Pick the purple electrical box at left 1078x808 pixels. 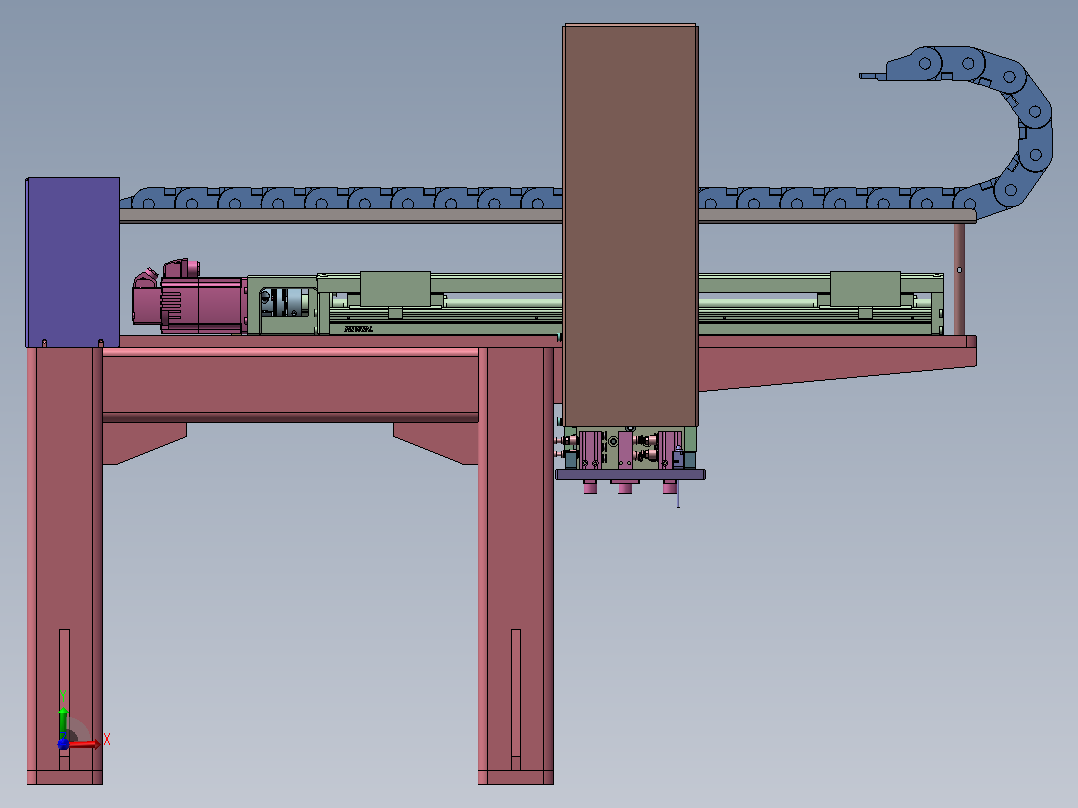pyautogui.click(x=73, y=262)
